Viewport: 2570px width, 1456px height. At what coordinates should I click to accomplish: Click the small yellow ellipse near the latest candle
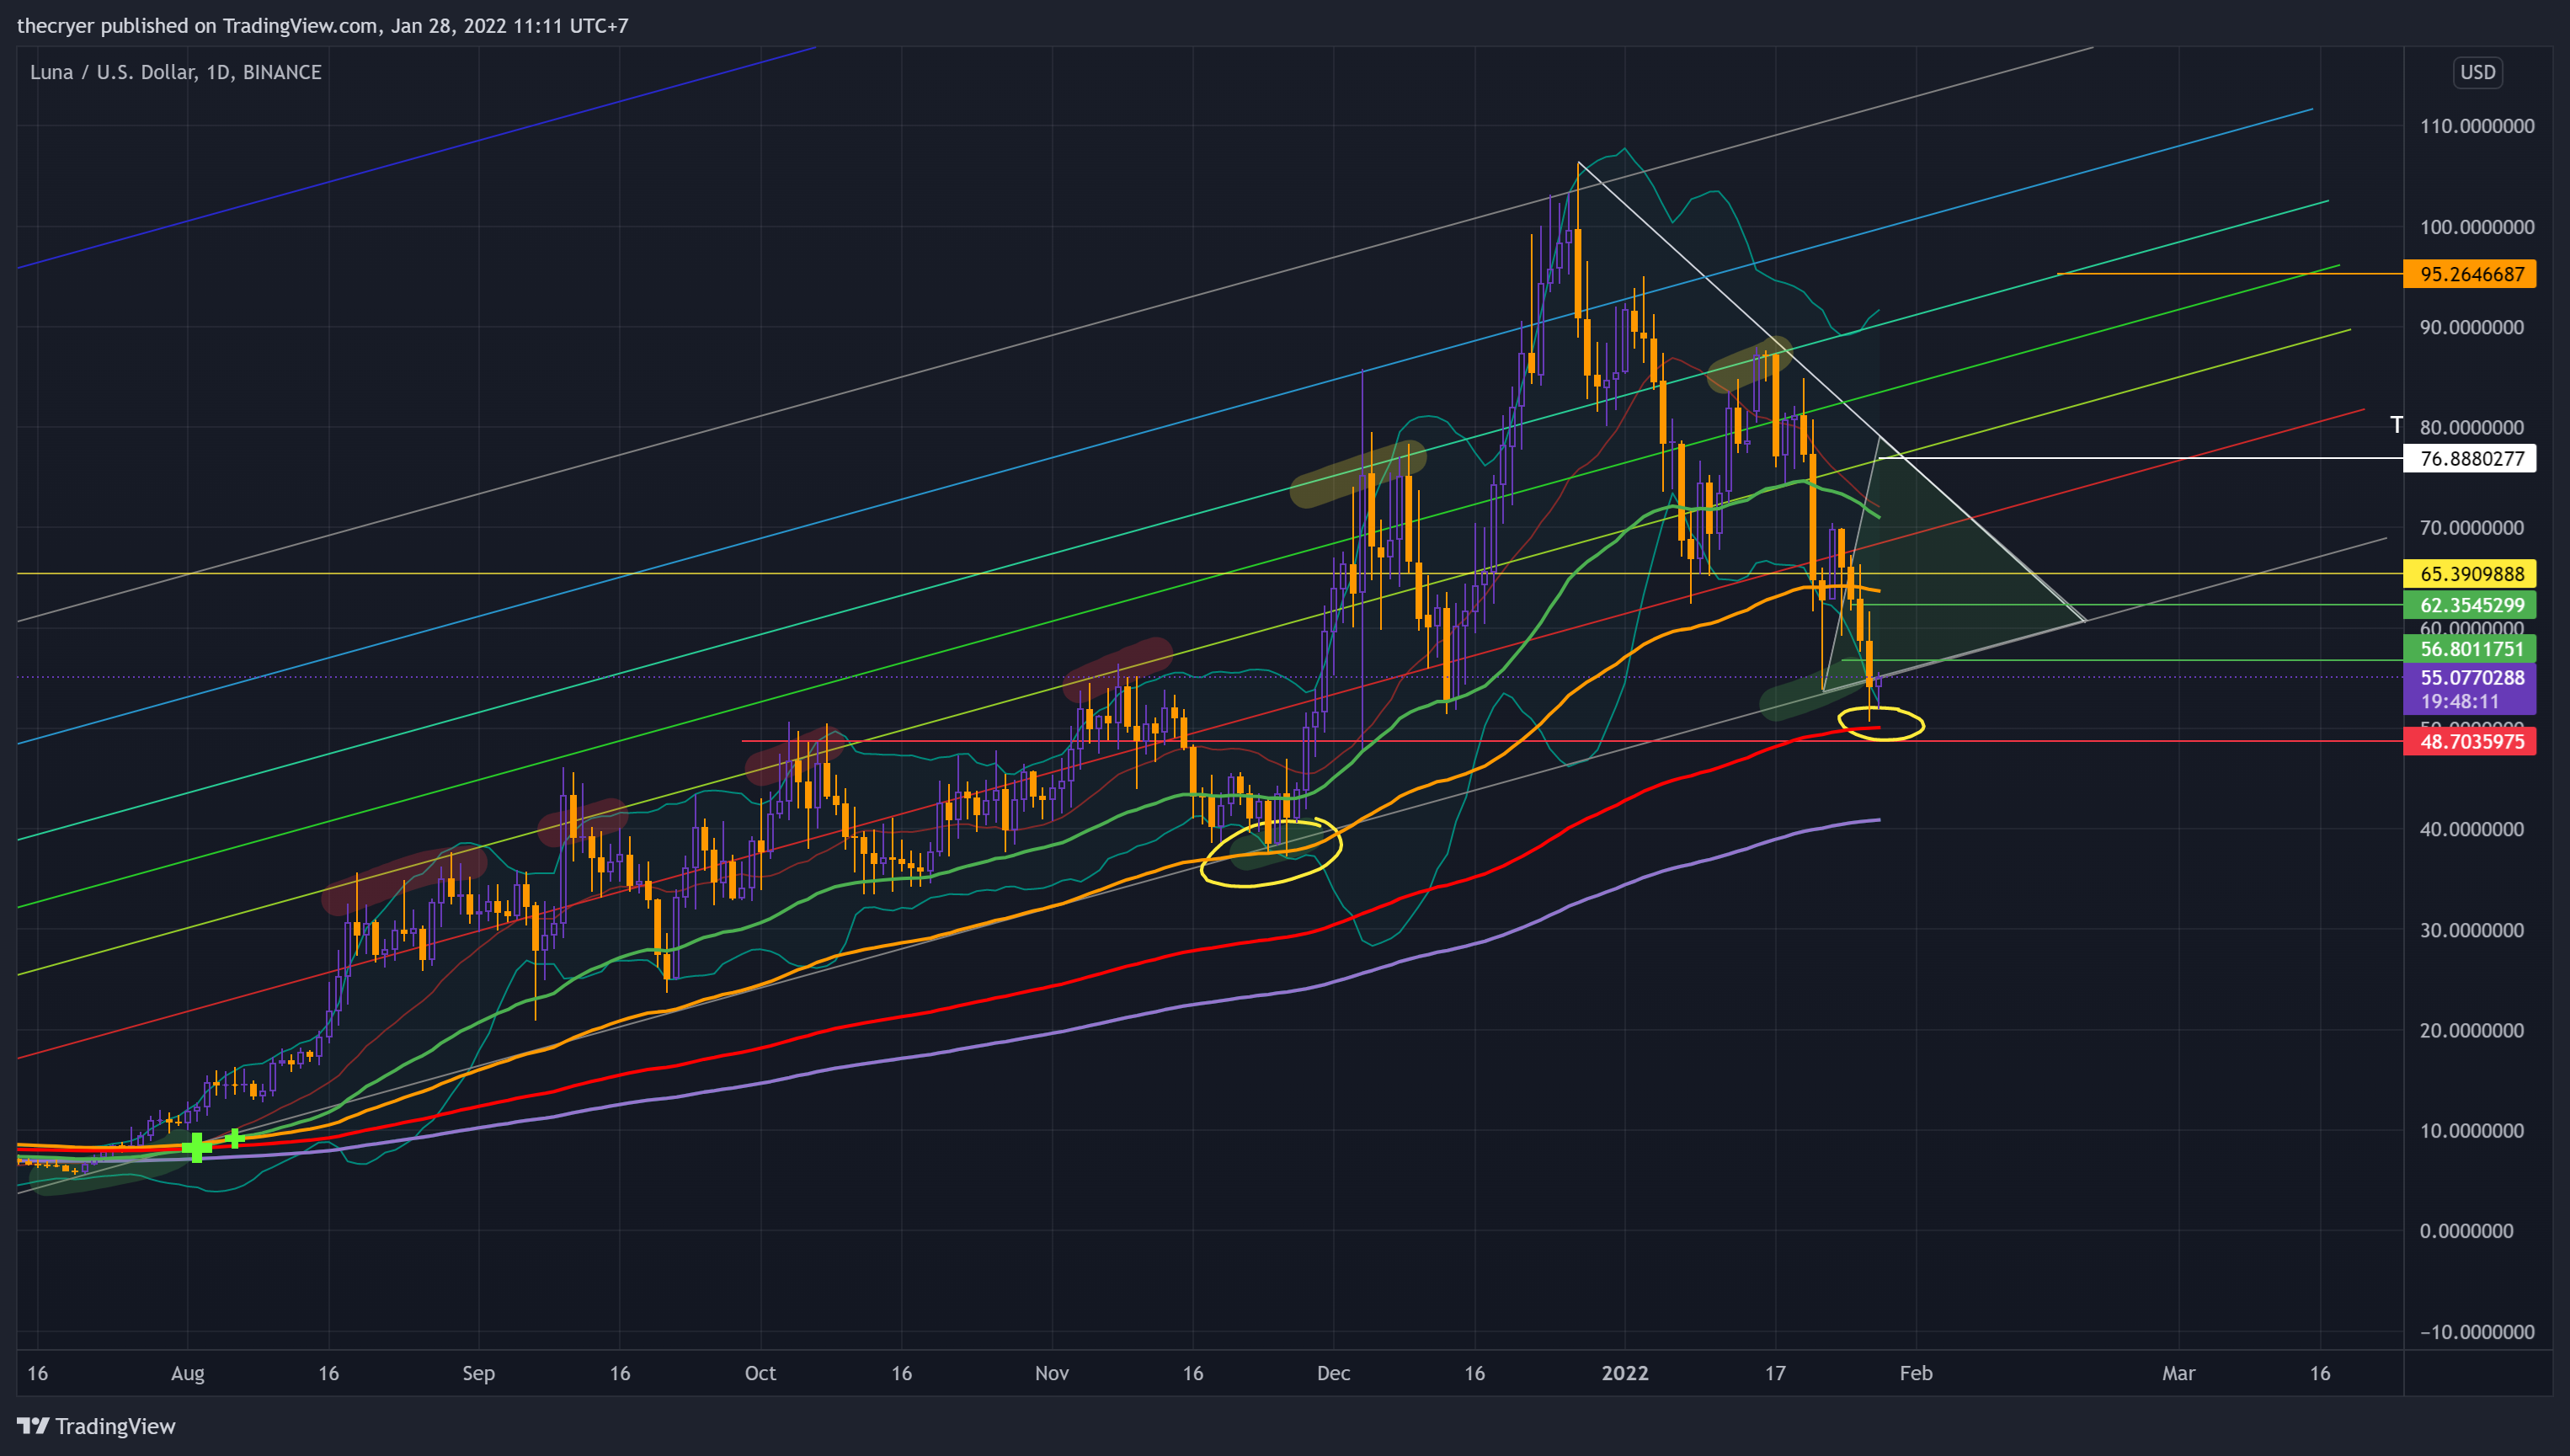point(1880,723)
